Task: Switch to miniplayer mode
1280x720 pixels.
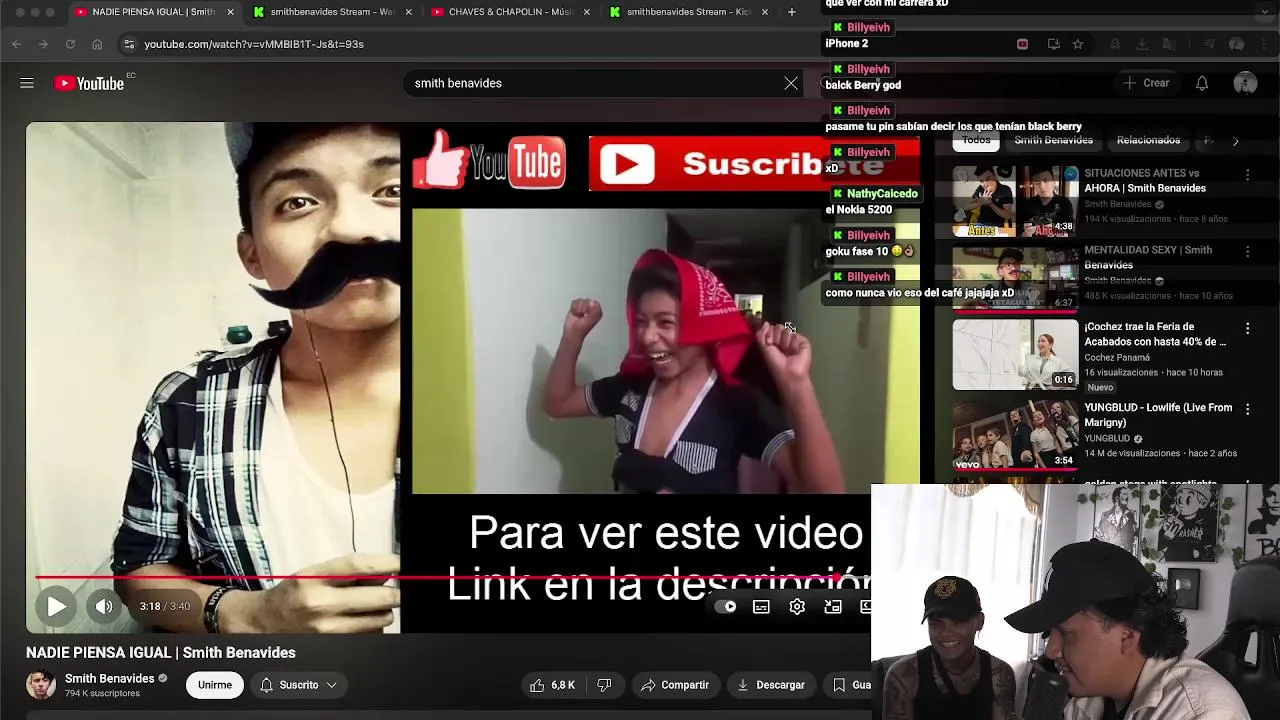Action: (x=832, y=606)
